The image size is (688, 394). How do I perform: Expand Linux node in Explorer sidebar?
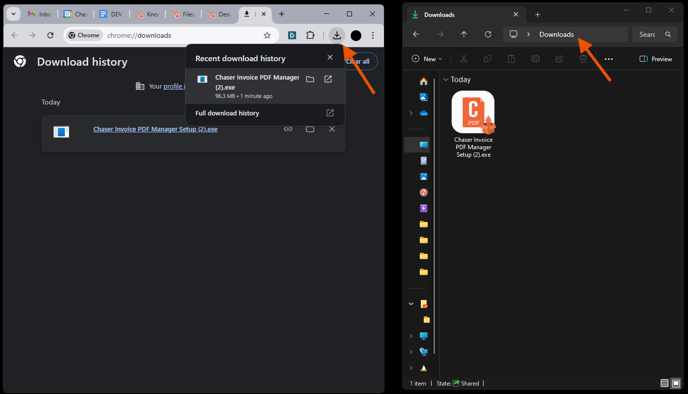(411, 368)
